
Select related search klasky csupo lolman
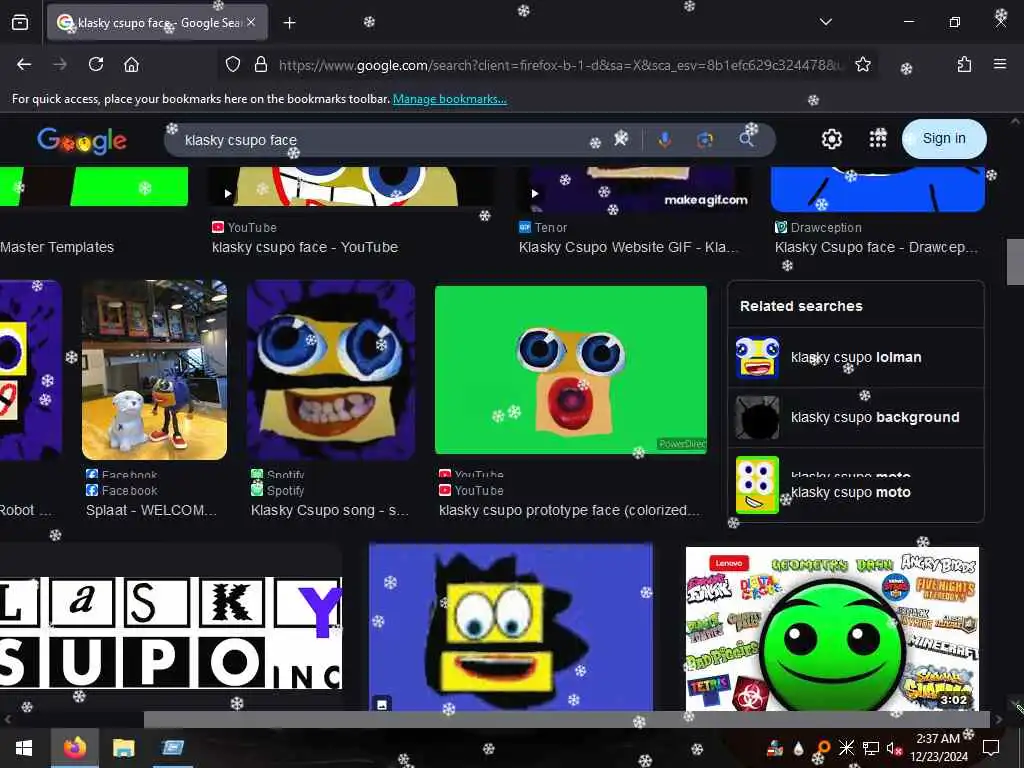click(856, 357)
